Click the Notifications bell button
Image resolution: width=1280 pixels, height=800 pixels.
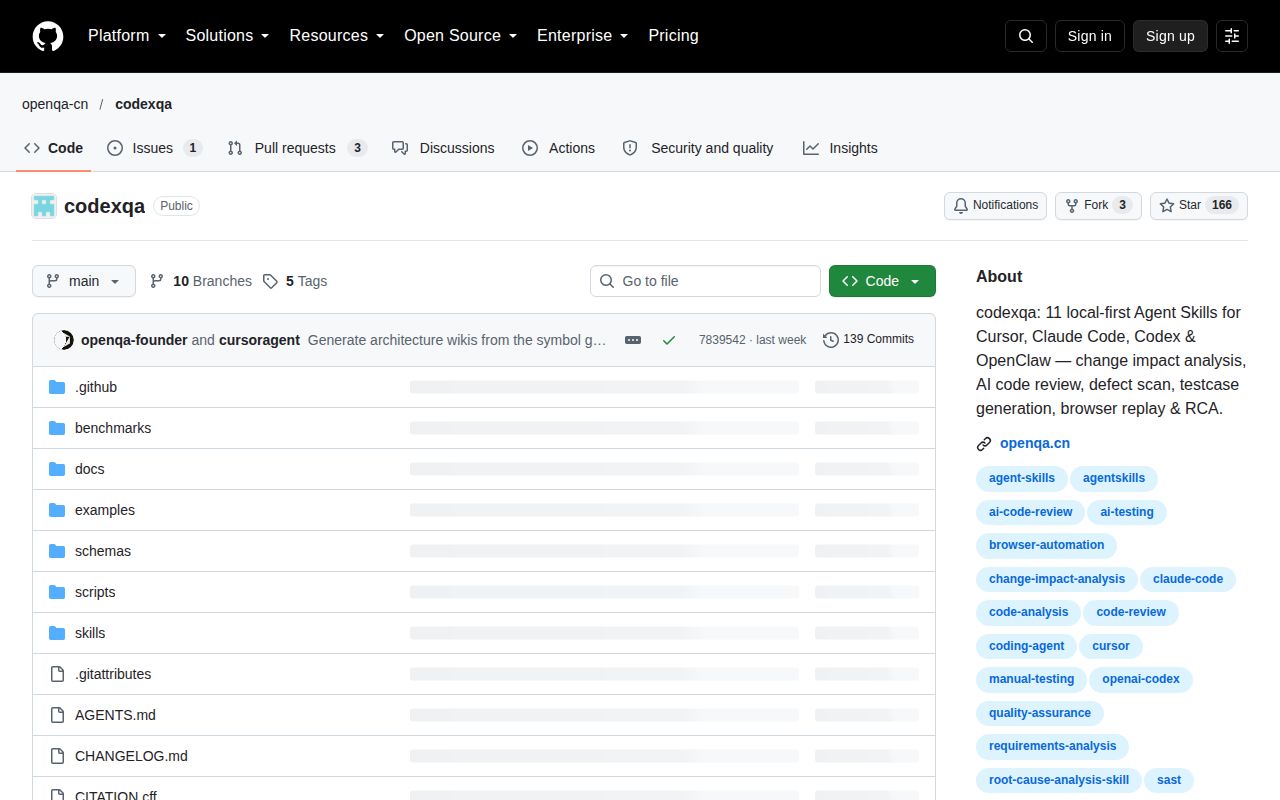(995, 205)
